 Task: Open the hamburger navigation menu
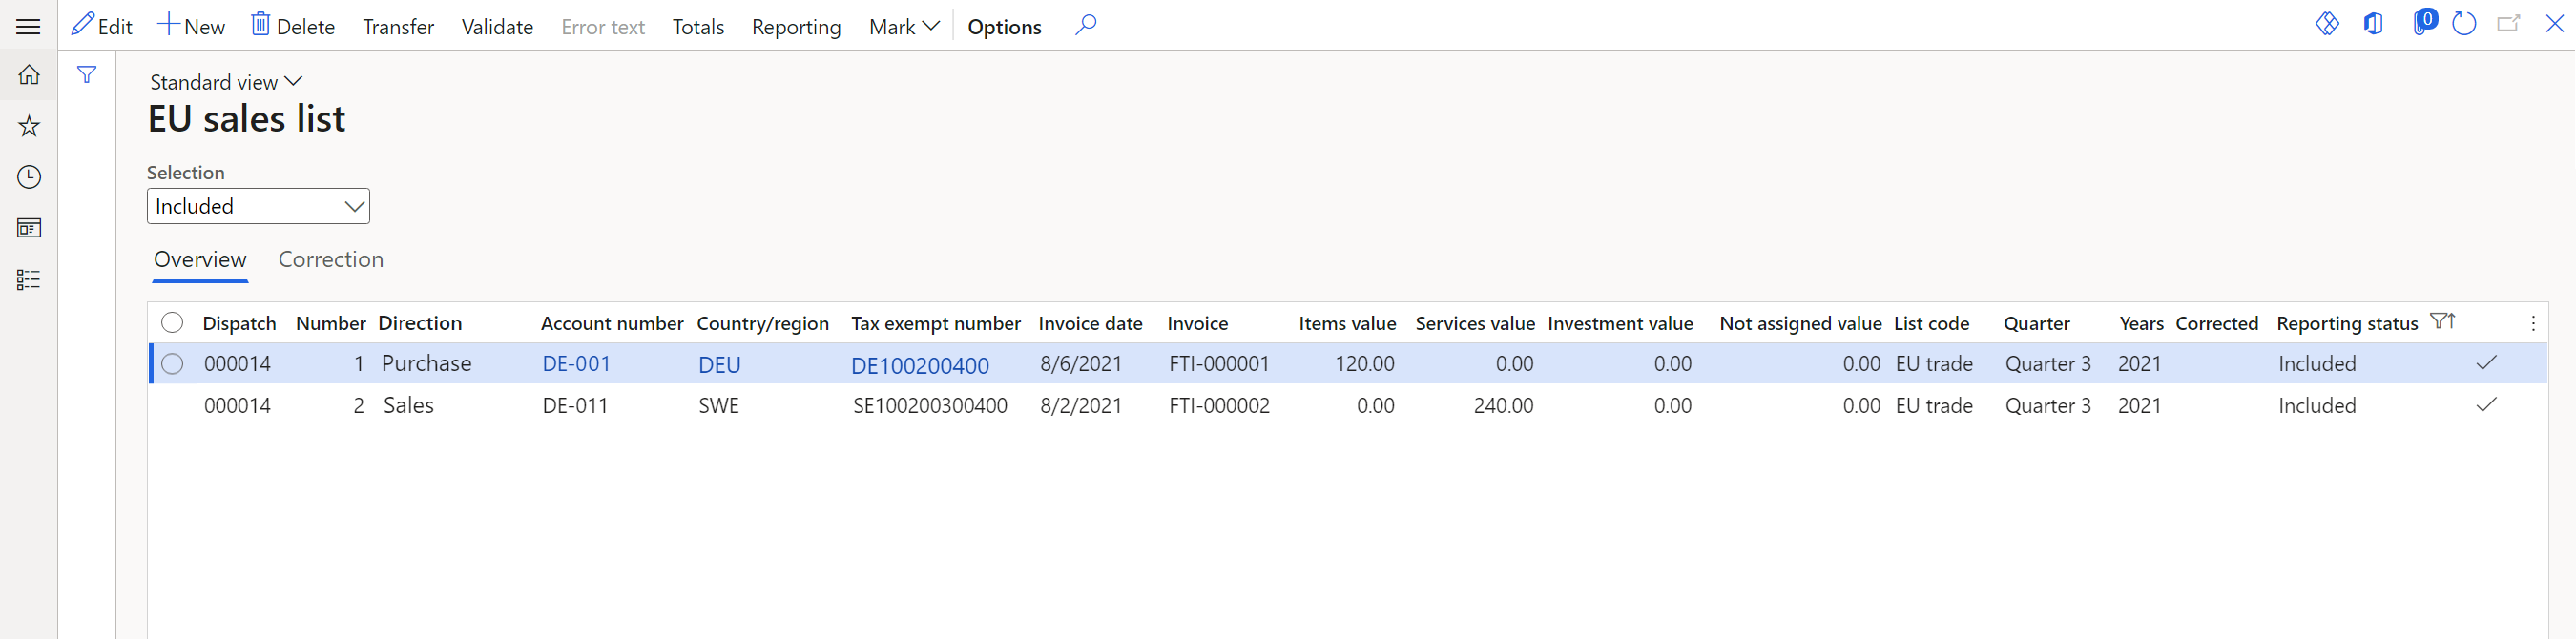(x=28, y=27)
